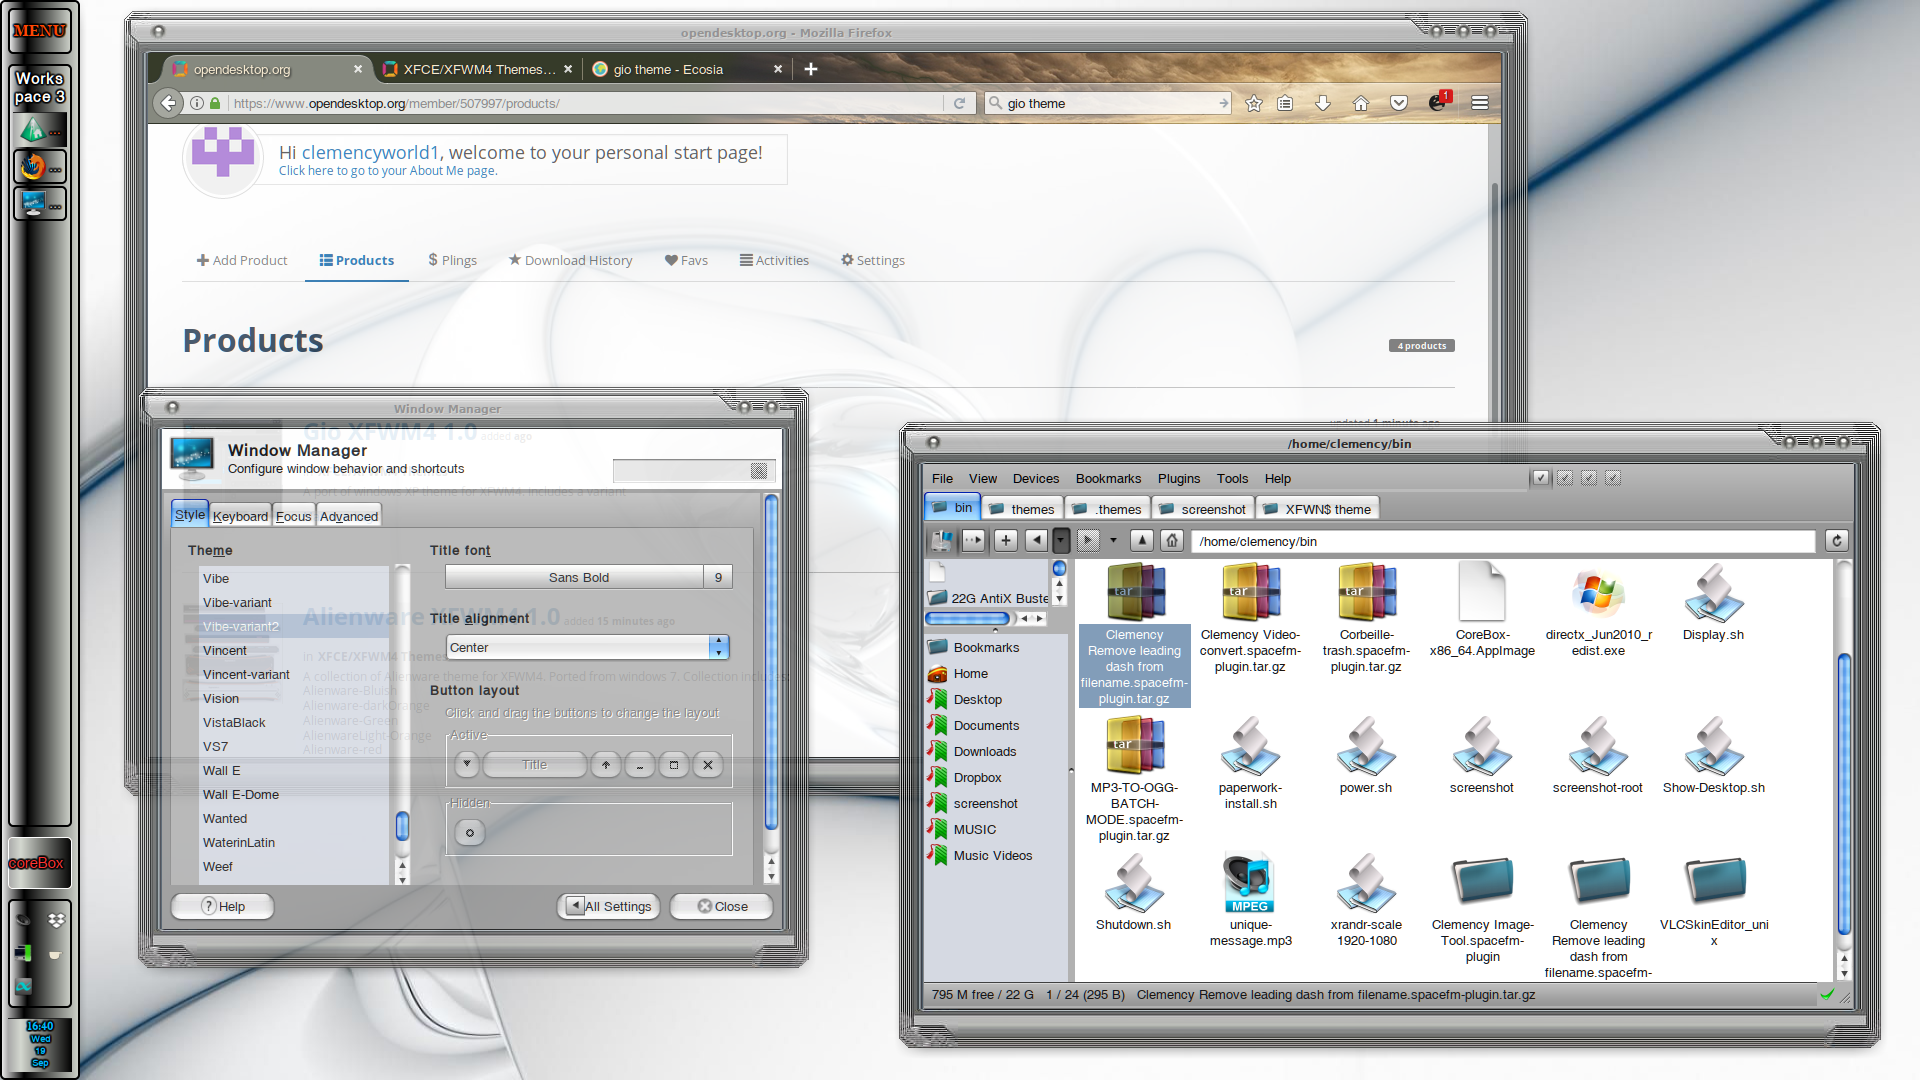This screenshot has height=1080, width=1920.
Task: Open the Pocket icon in Firefox
Action: [x=1399, y=103]
